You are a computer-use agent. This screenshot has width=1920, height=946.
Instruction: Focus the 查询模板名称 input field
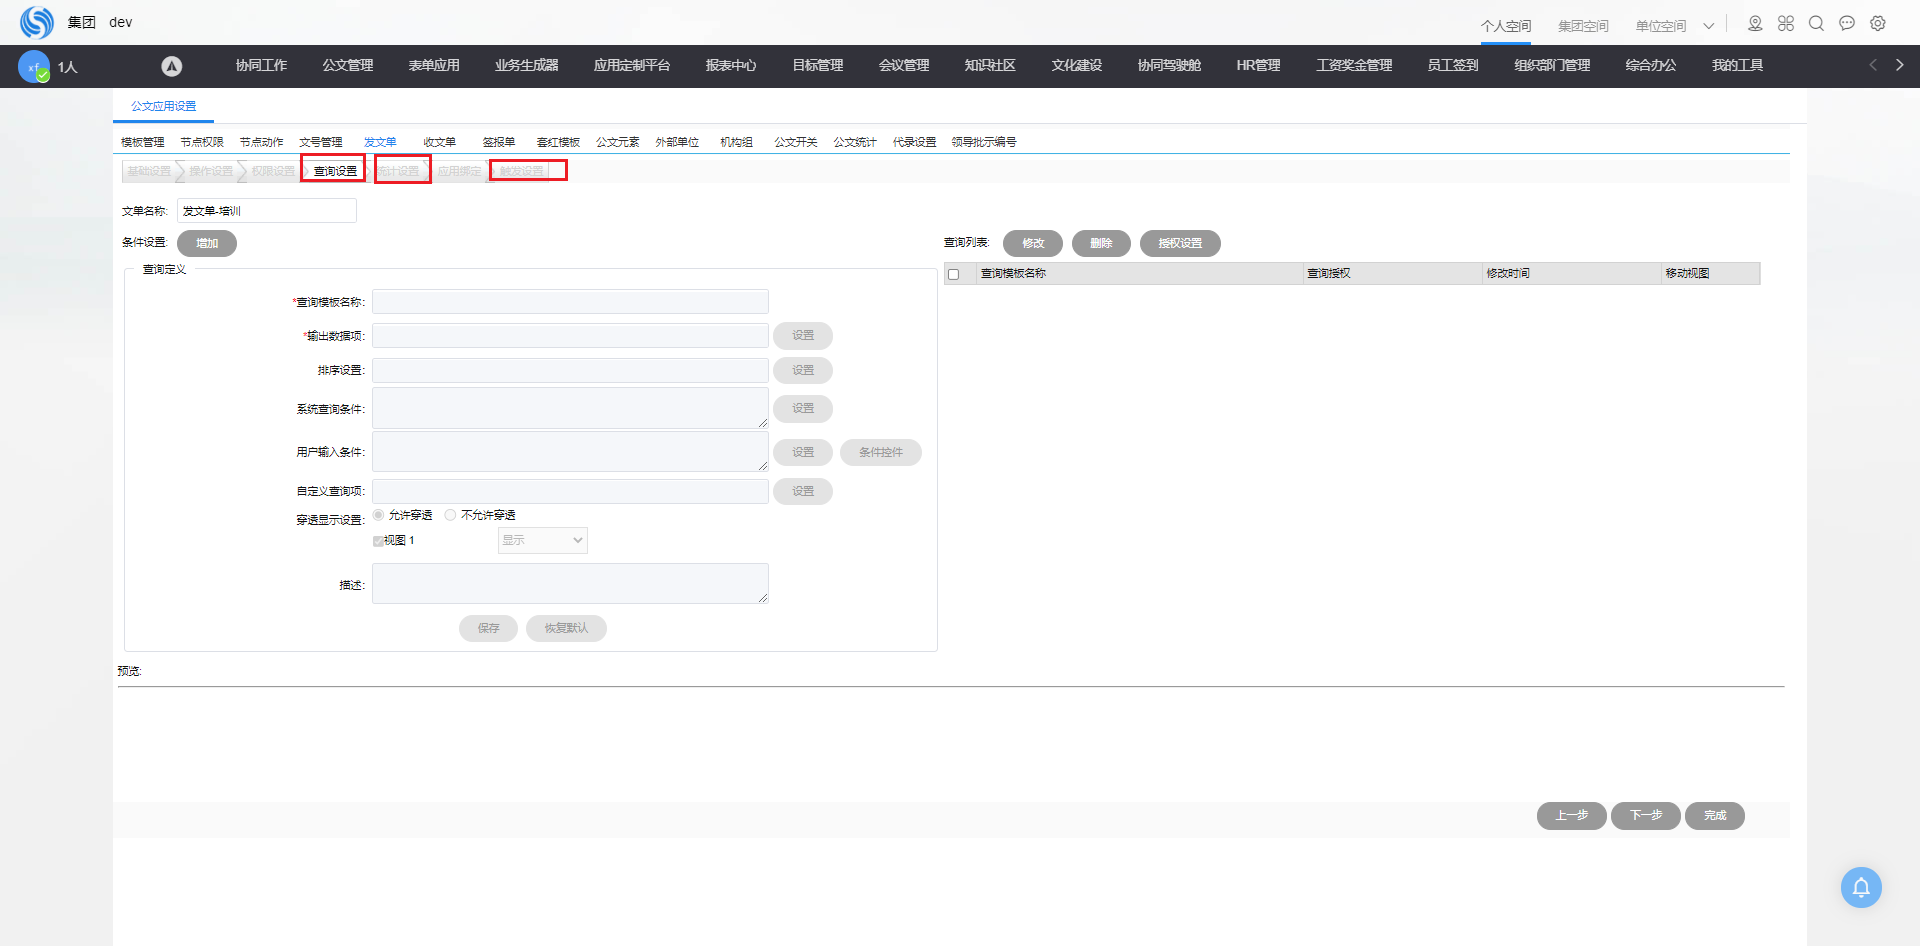[570, 302]
